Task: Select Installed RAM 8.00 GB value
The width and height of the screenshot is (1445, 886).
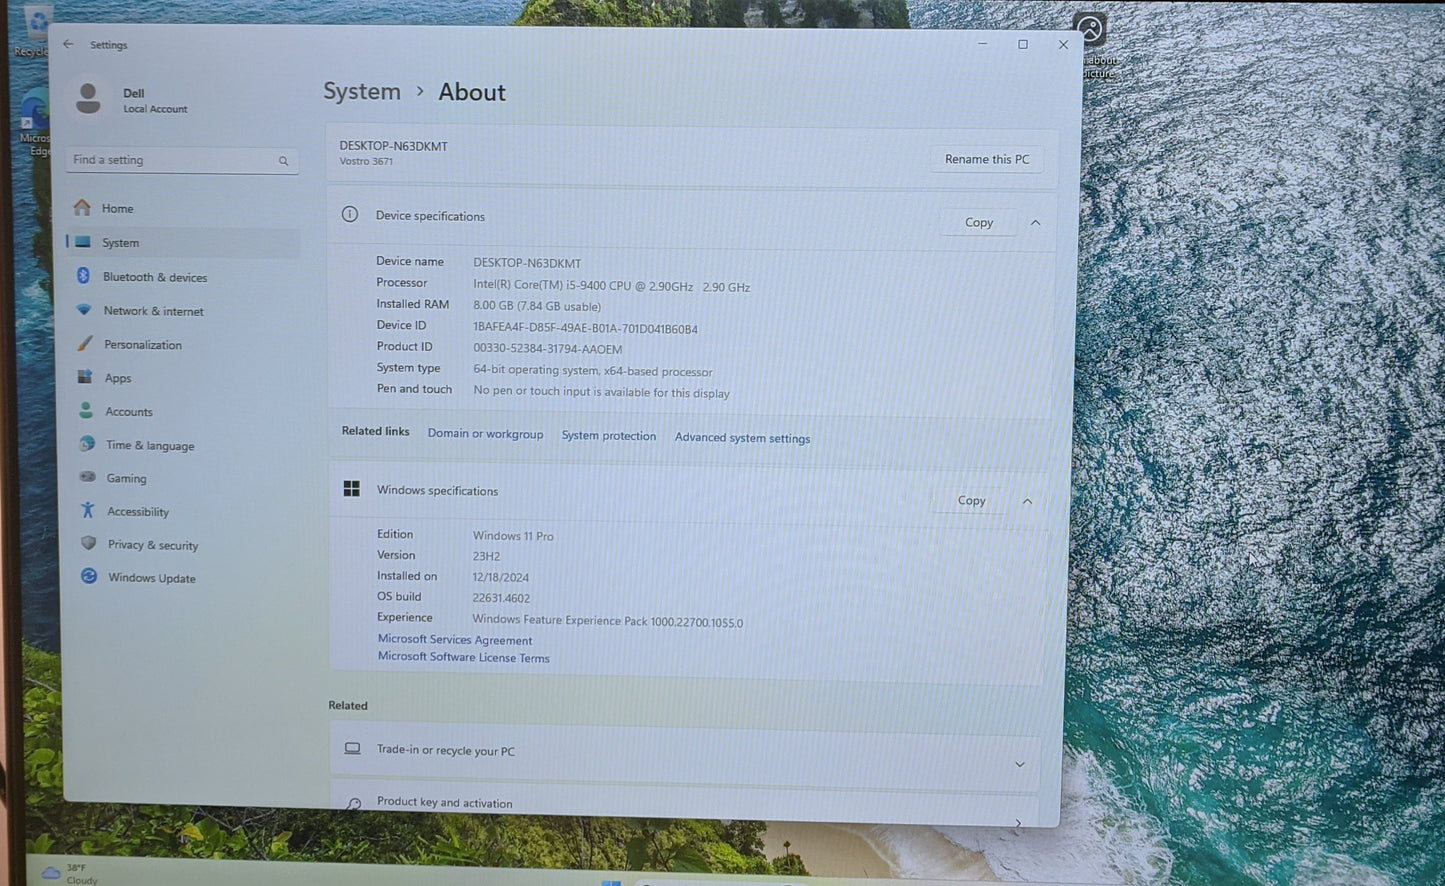Action: (x=537, y=307)
